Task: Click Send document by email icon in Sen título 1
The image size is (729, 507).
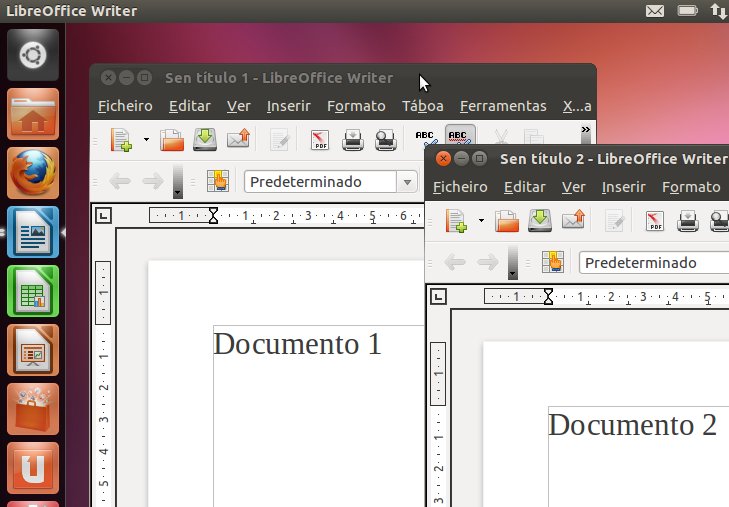Action: pos(239,138)
